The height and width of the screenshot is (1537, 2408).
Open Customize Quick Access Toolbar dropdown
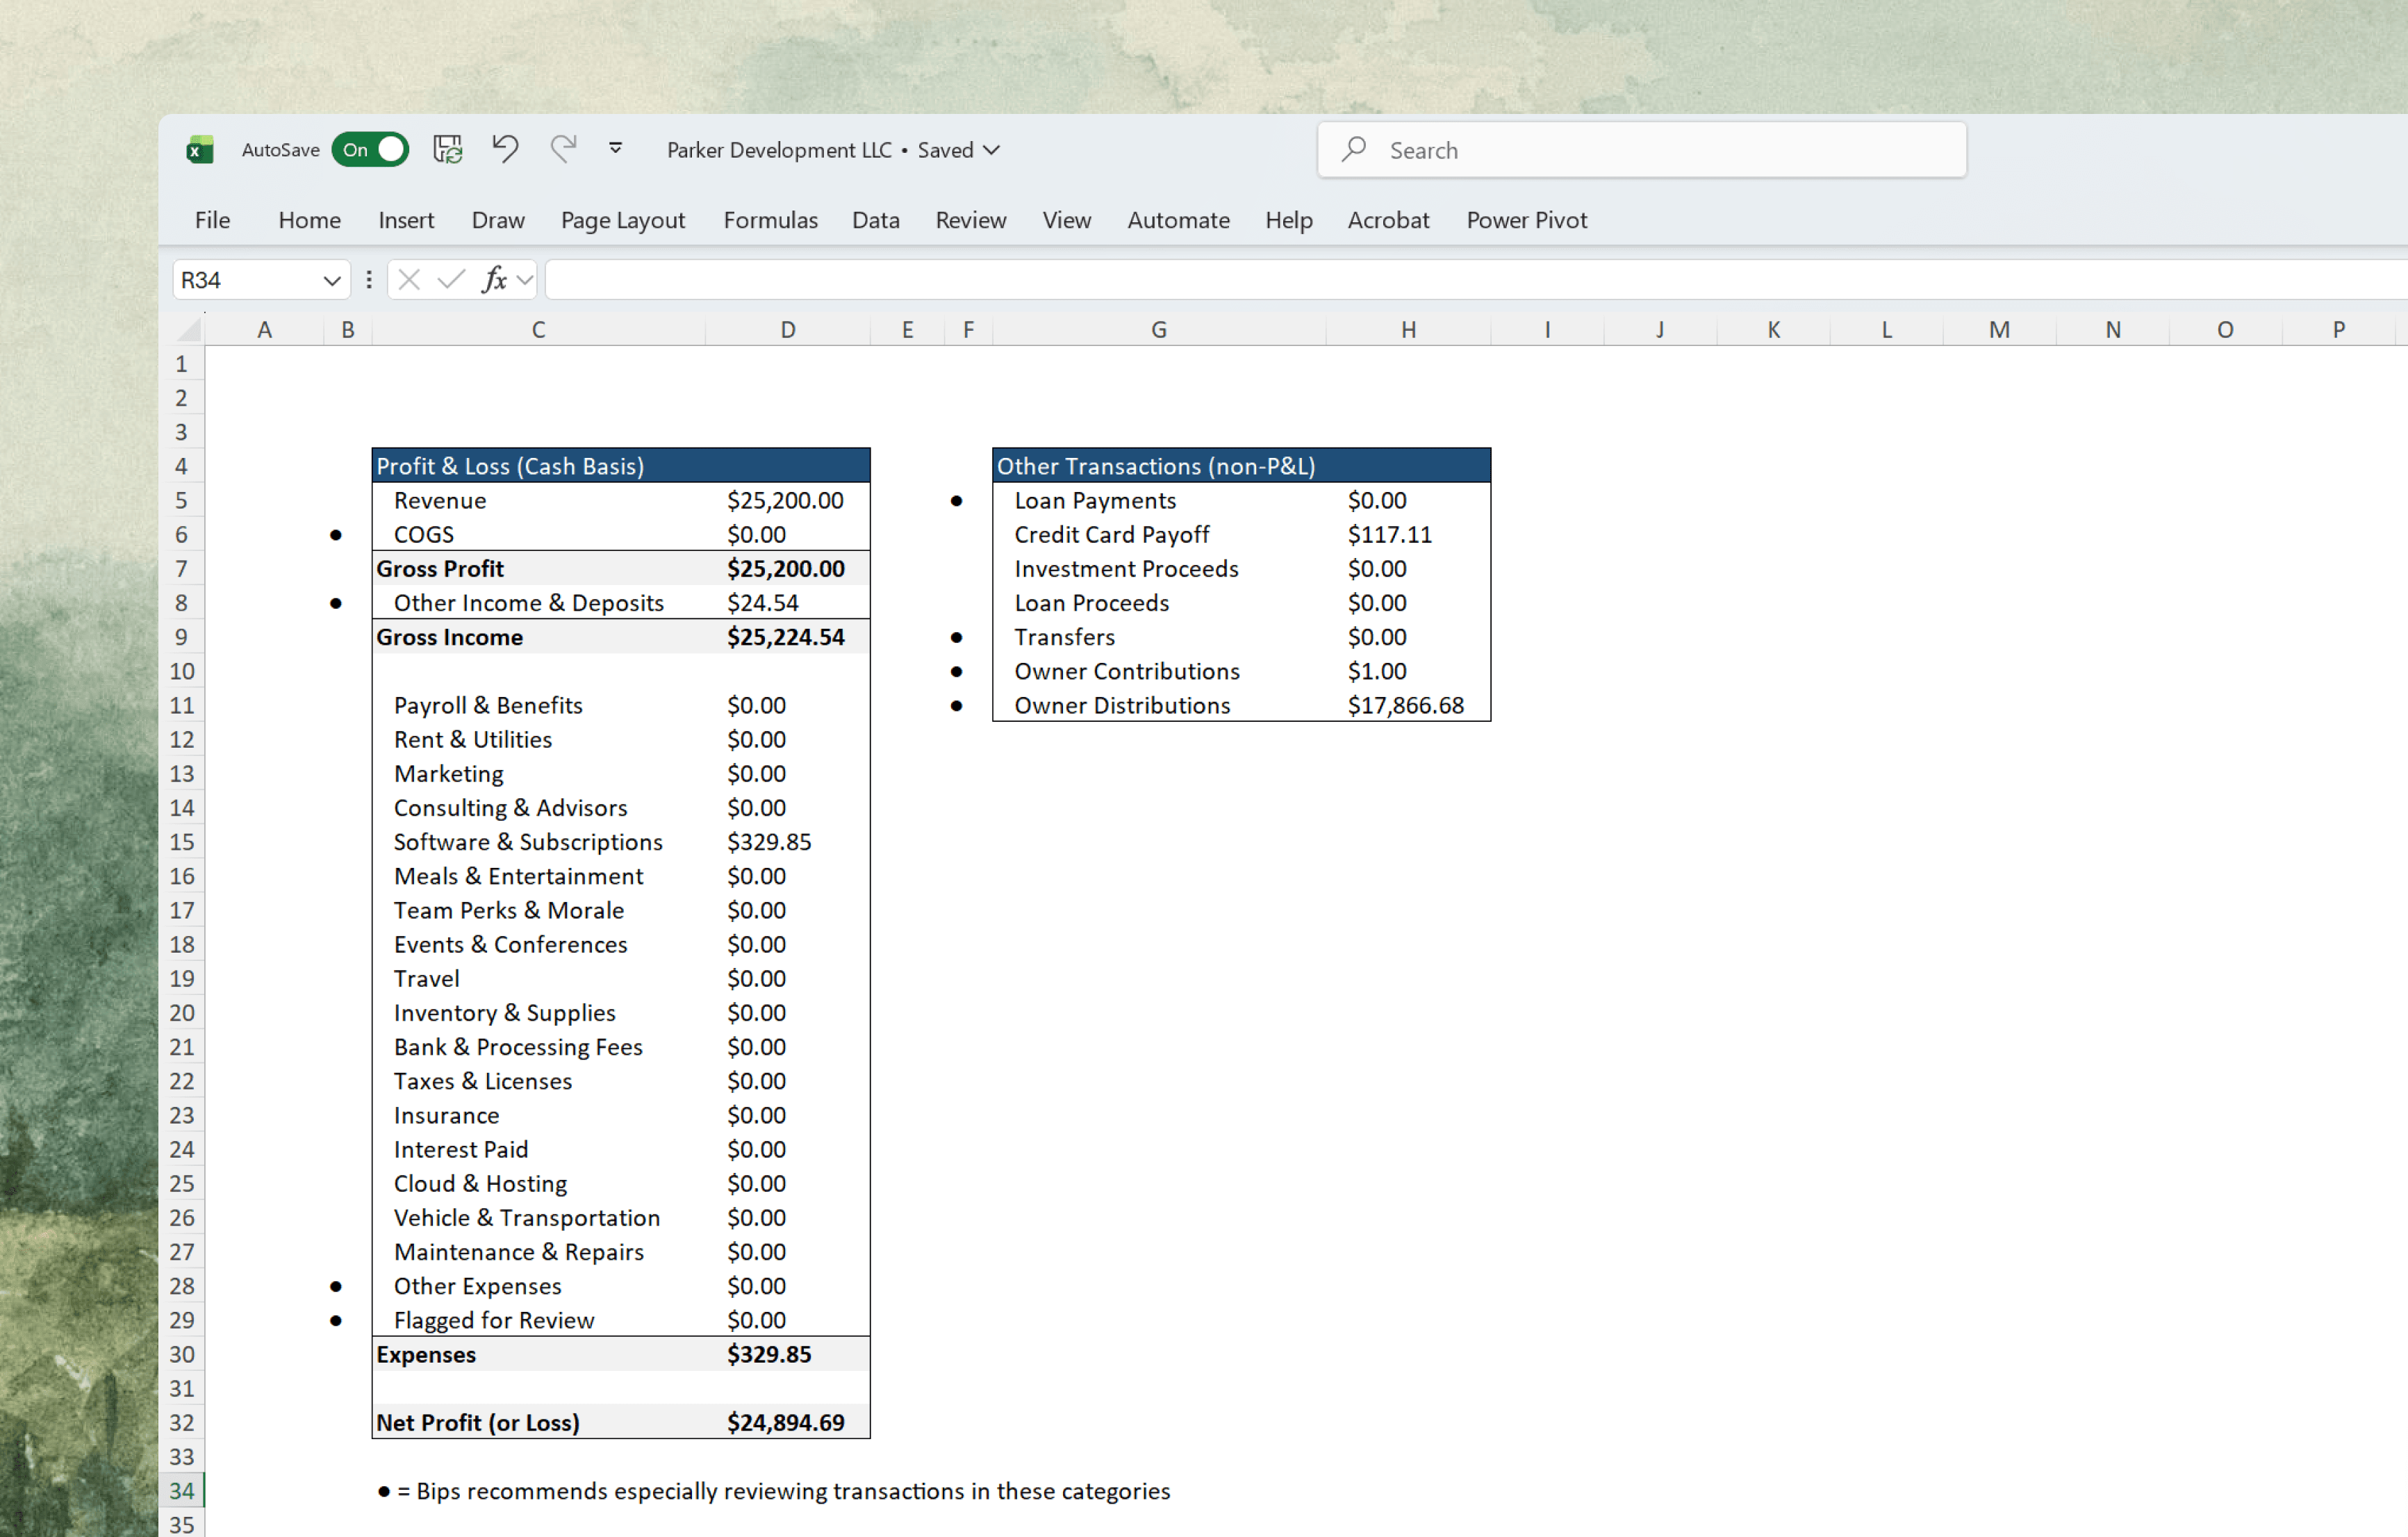(x=616, y=149)
